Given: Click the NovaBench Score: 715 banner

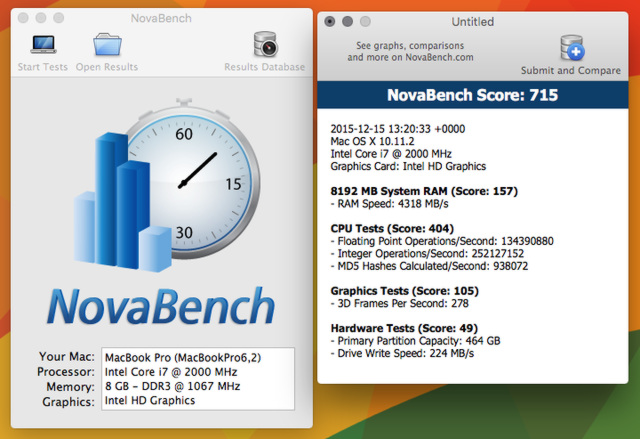Looking at the screenshot, I should (x=473, y=95).
